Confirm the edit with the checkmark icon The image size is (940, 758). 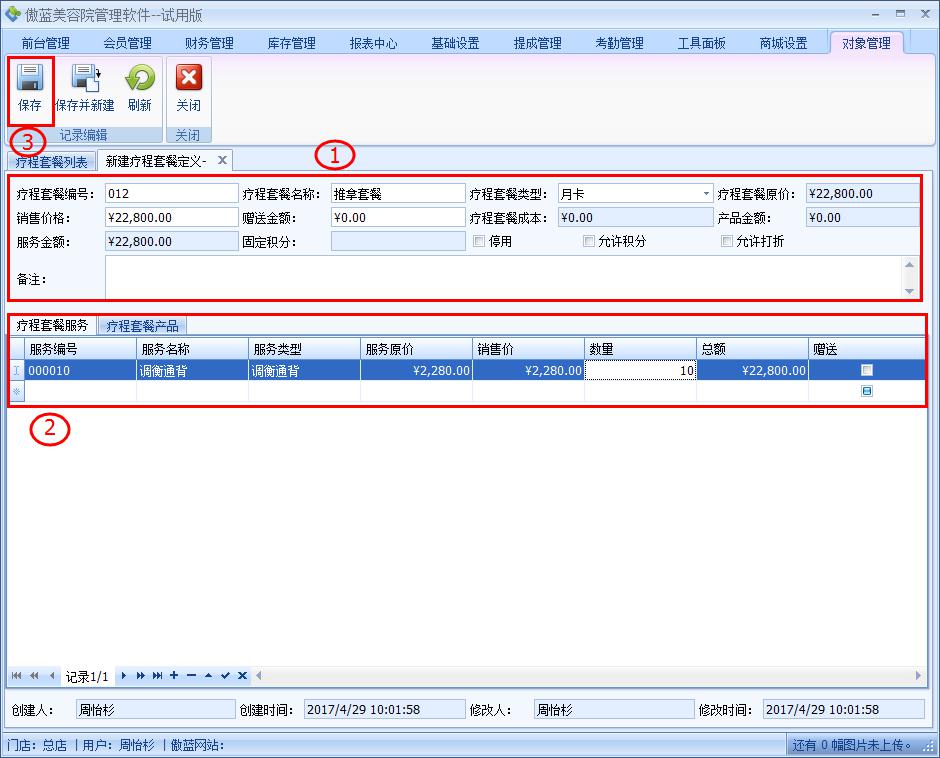coord(225,676)
